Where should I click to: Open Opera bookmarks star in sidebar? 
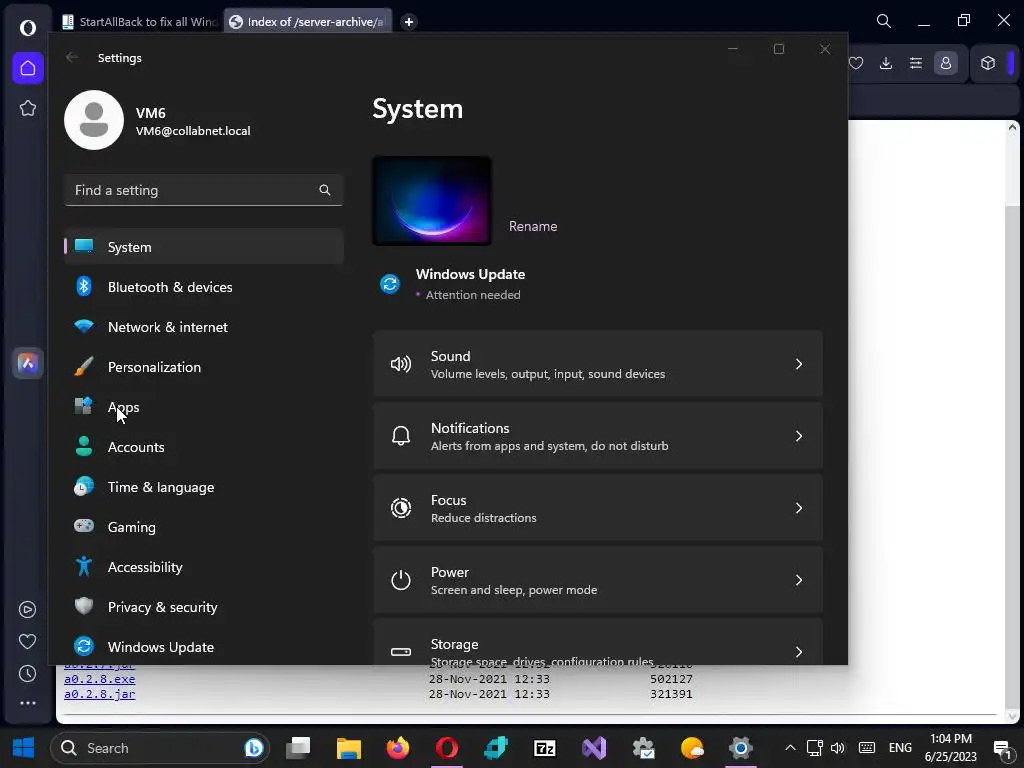click(27, 108)
